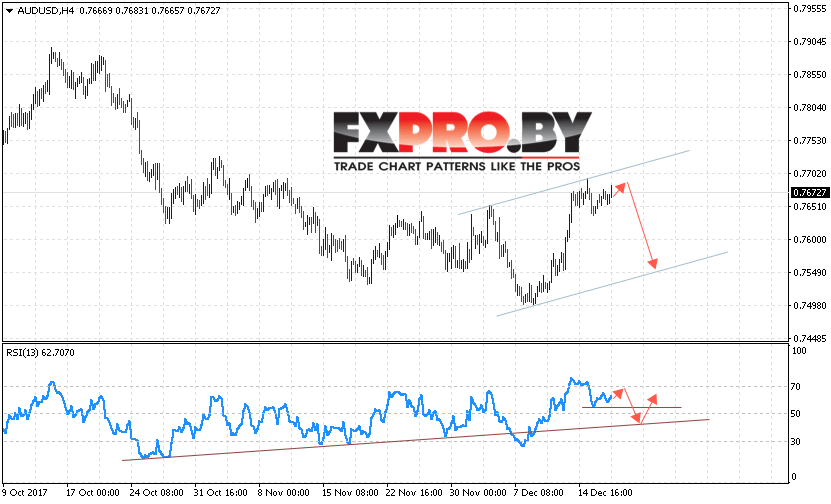
Task: Click price axis label 0.78040
Action: (809, 108)
